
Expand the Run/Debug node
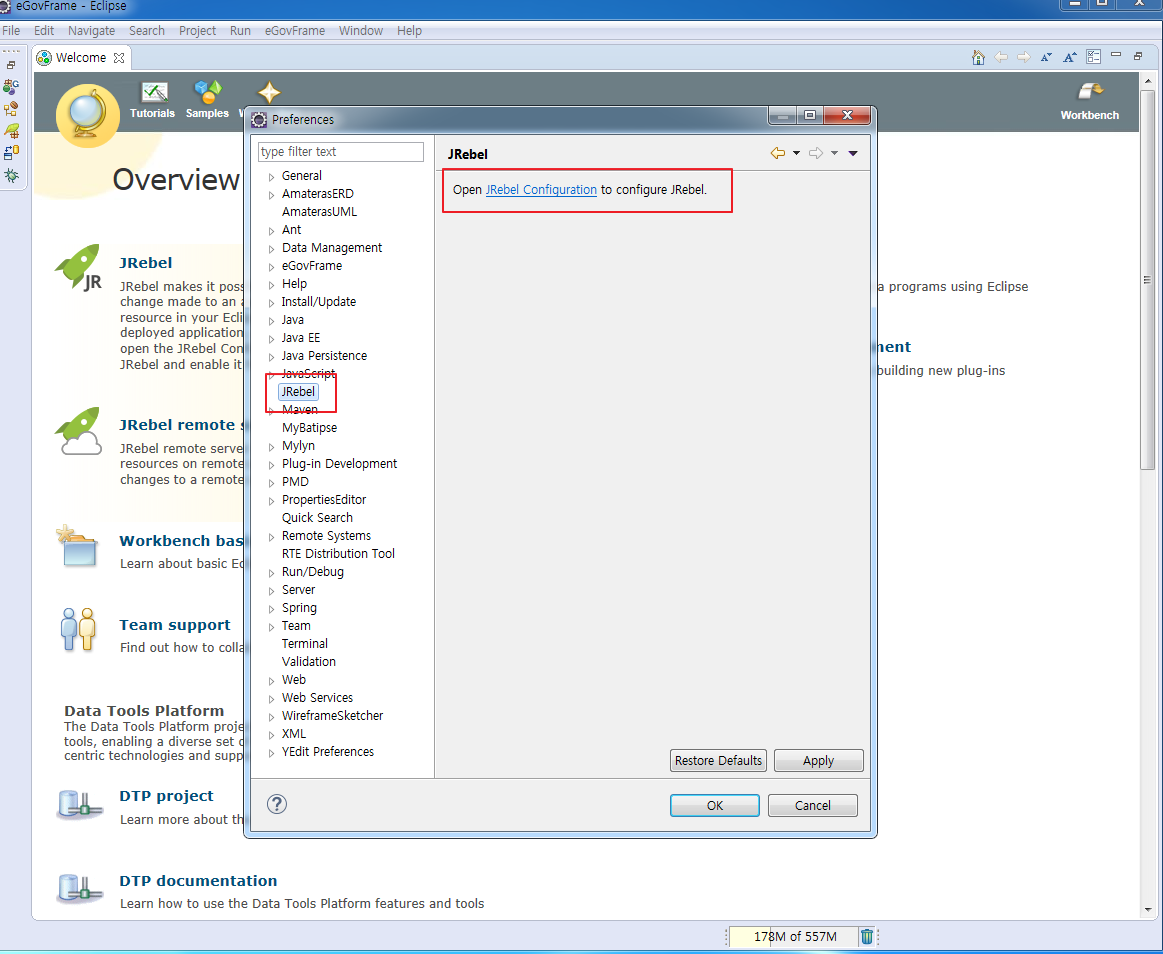coord(271,573)
